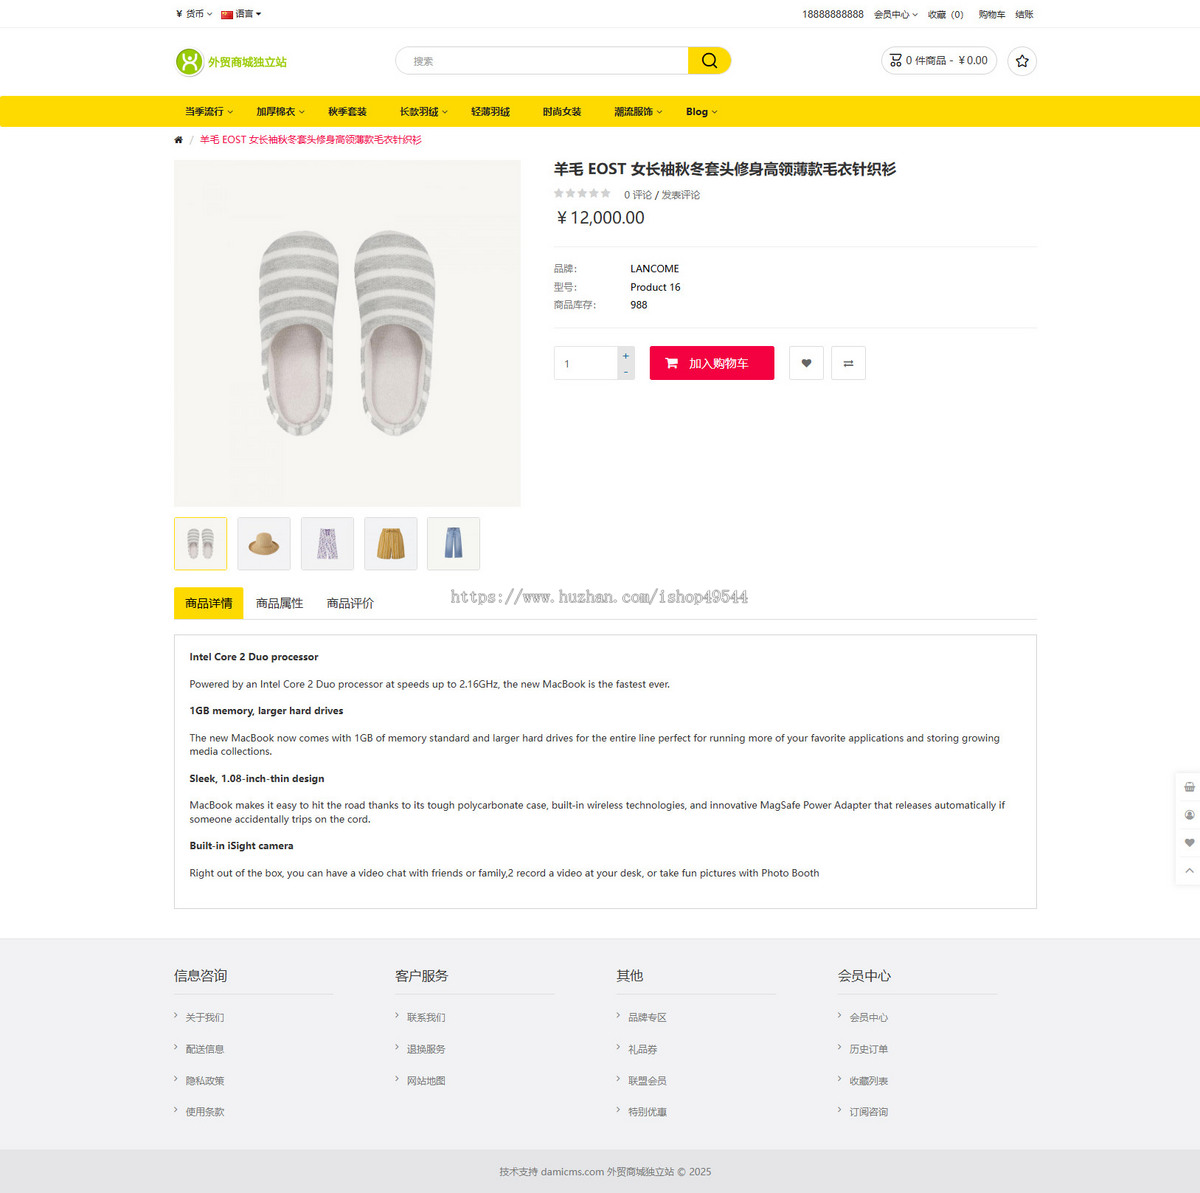Open 隐私政策 footer link
The width and height of the screenshot is (1200, 1193).
204,1081
